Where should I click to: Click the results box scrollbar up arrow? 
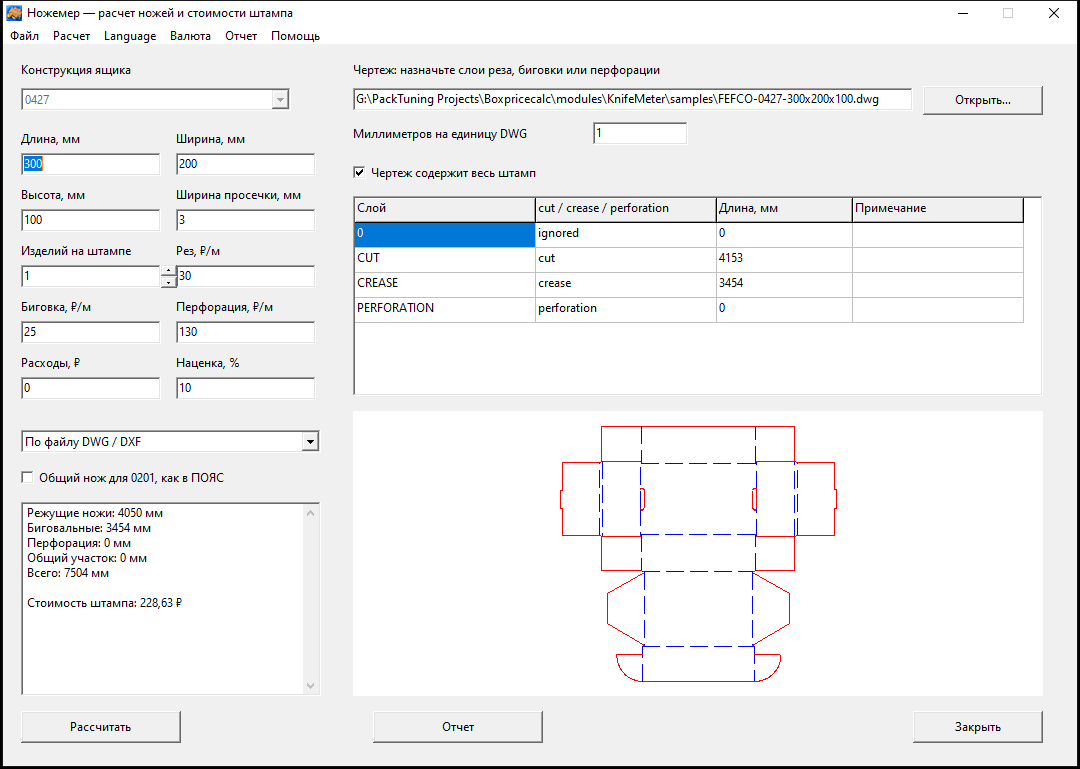[311, 512]
